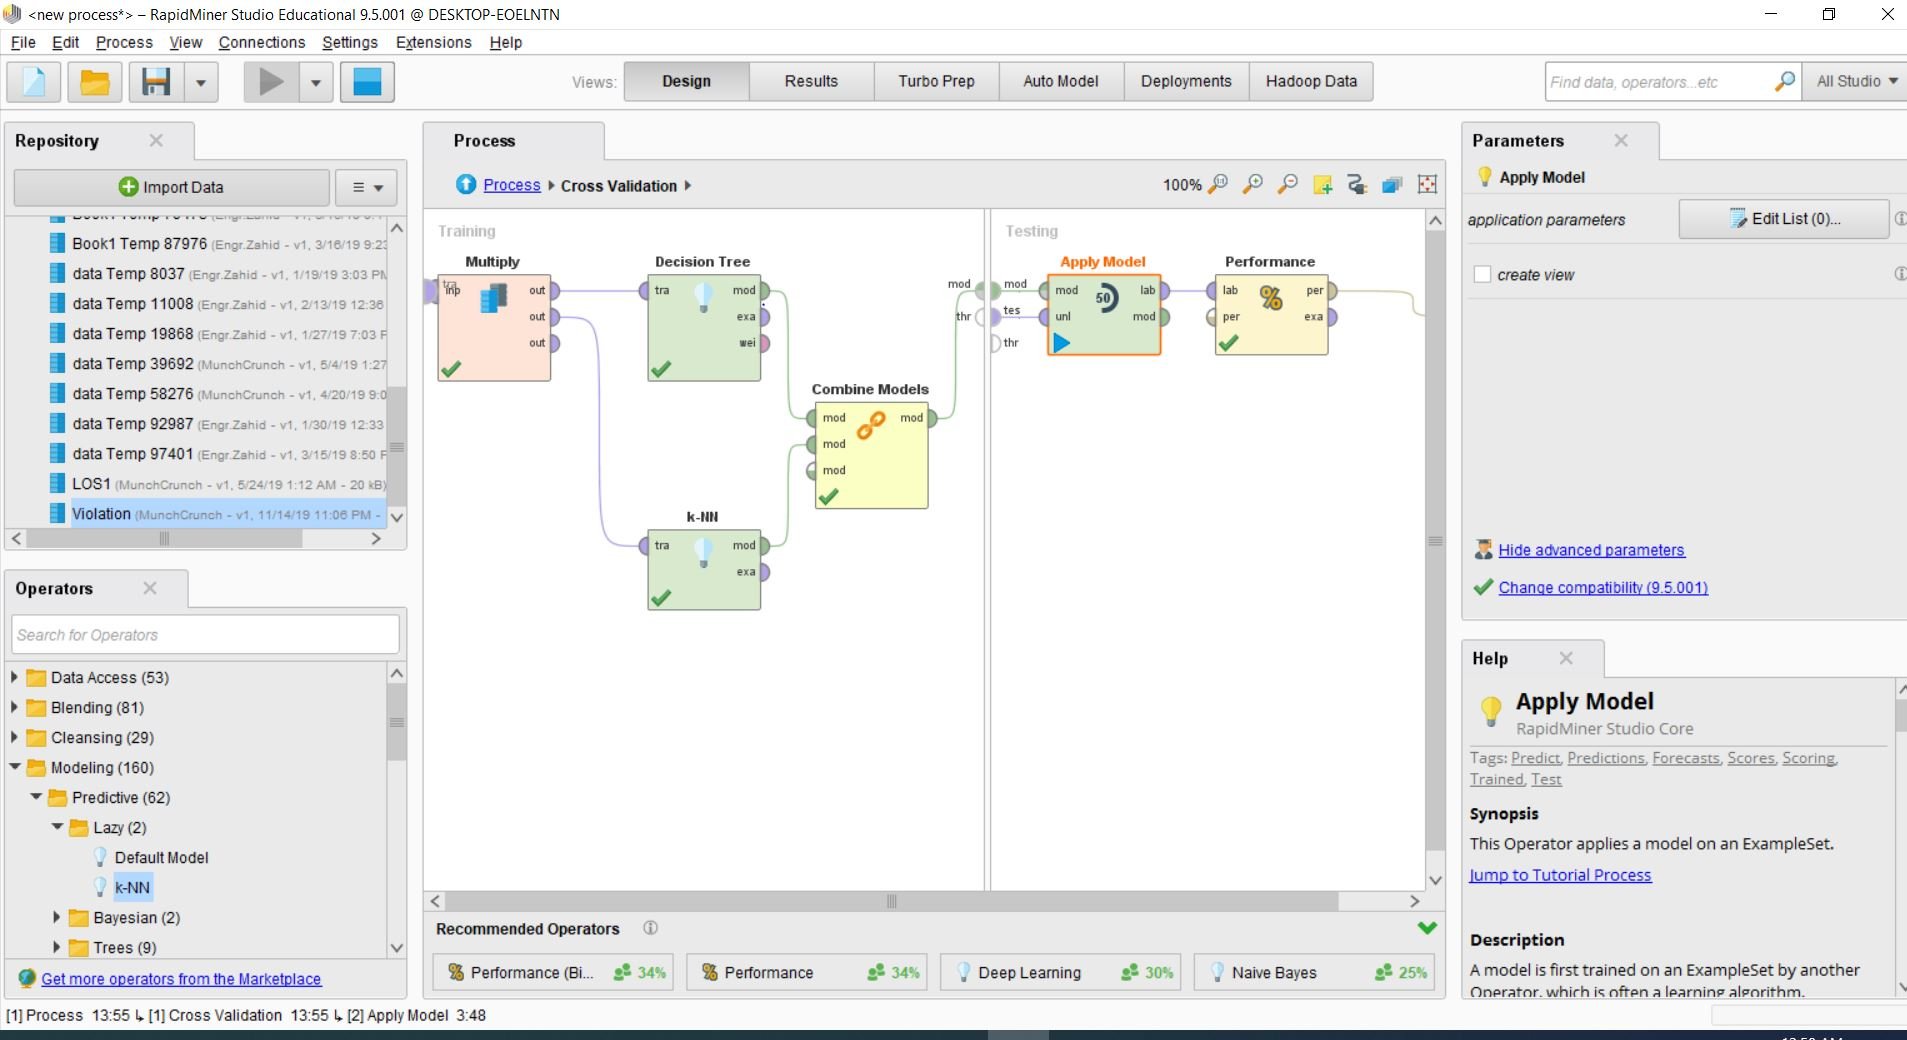Expand the Bayesian folder

click(57, 917)
